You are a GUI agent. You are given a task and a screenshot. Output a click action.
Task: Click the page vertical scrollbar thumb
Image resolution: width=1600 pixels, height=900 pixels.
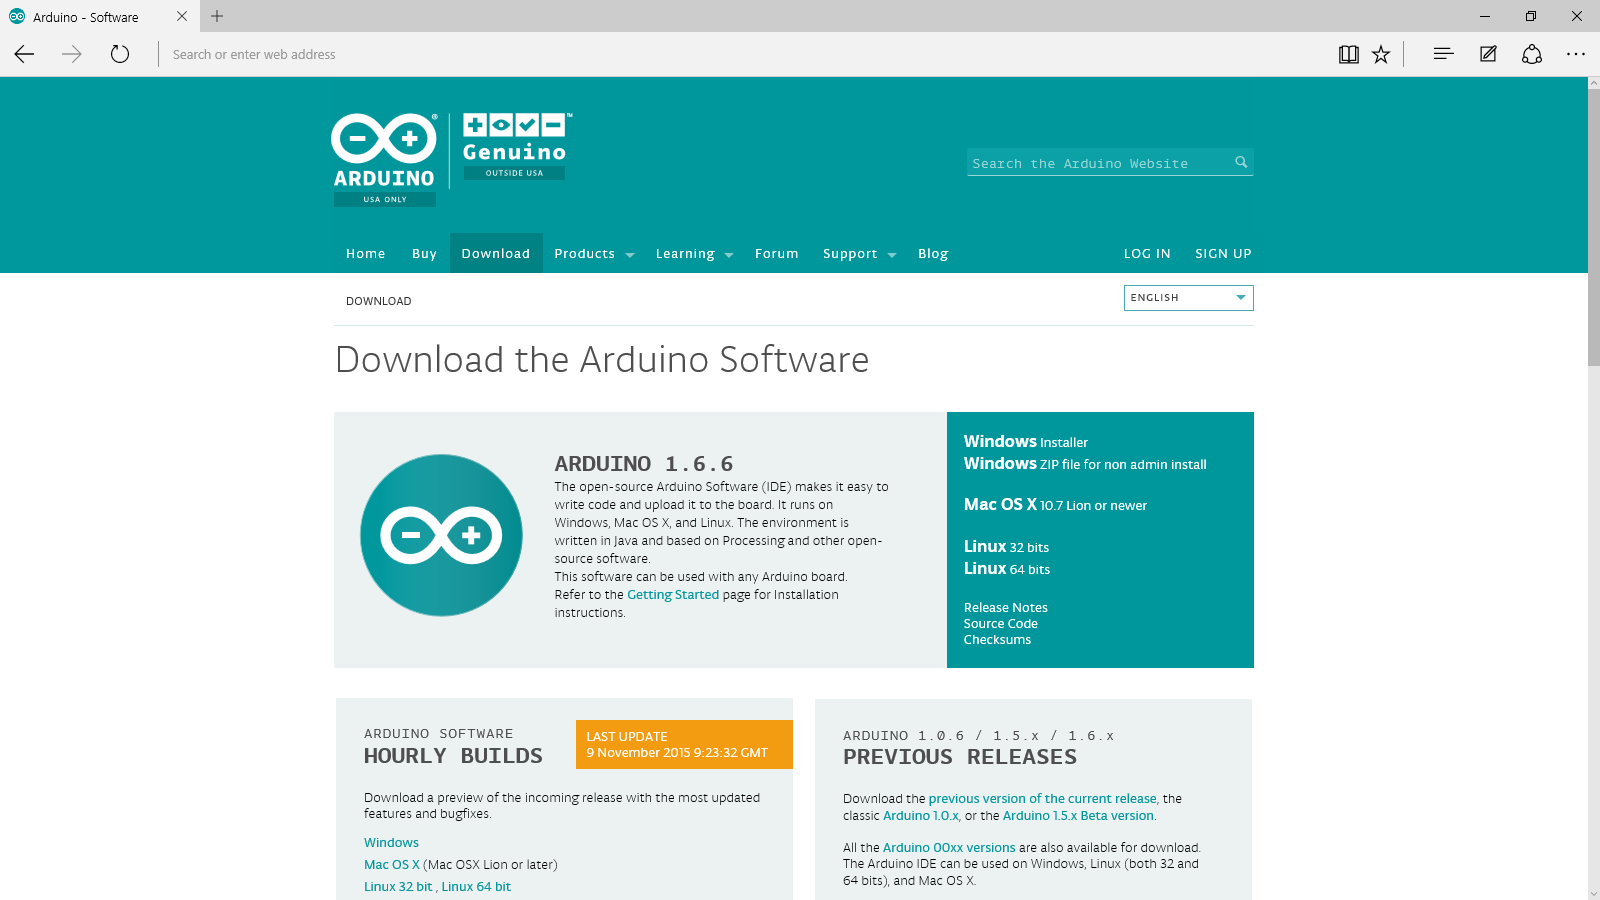pos(1593,228)
